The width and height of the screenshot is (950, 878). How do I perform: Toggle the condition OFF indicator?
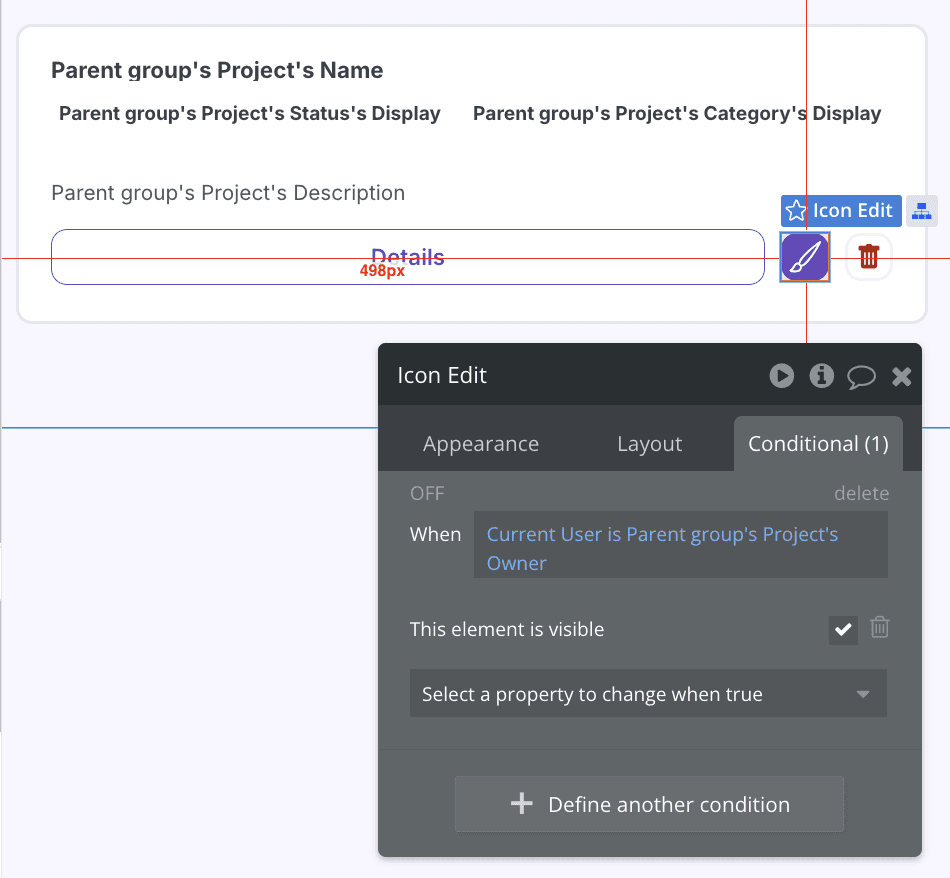(x=427, y=493)
